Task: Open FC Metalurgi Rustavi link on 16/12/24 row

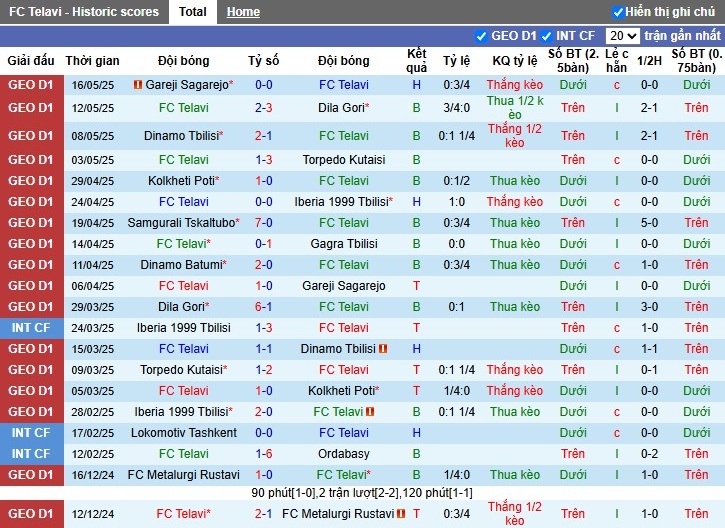Action: 184,474
